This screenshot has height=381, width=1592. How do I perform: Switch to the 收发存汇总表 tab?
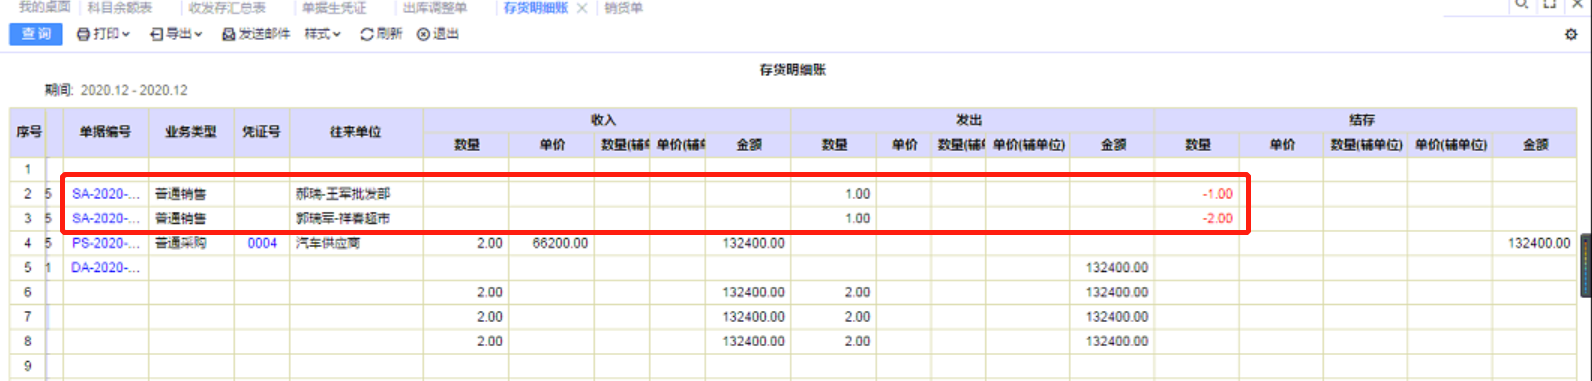227,7
